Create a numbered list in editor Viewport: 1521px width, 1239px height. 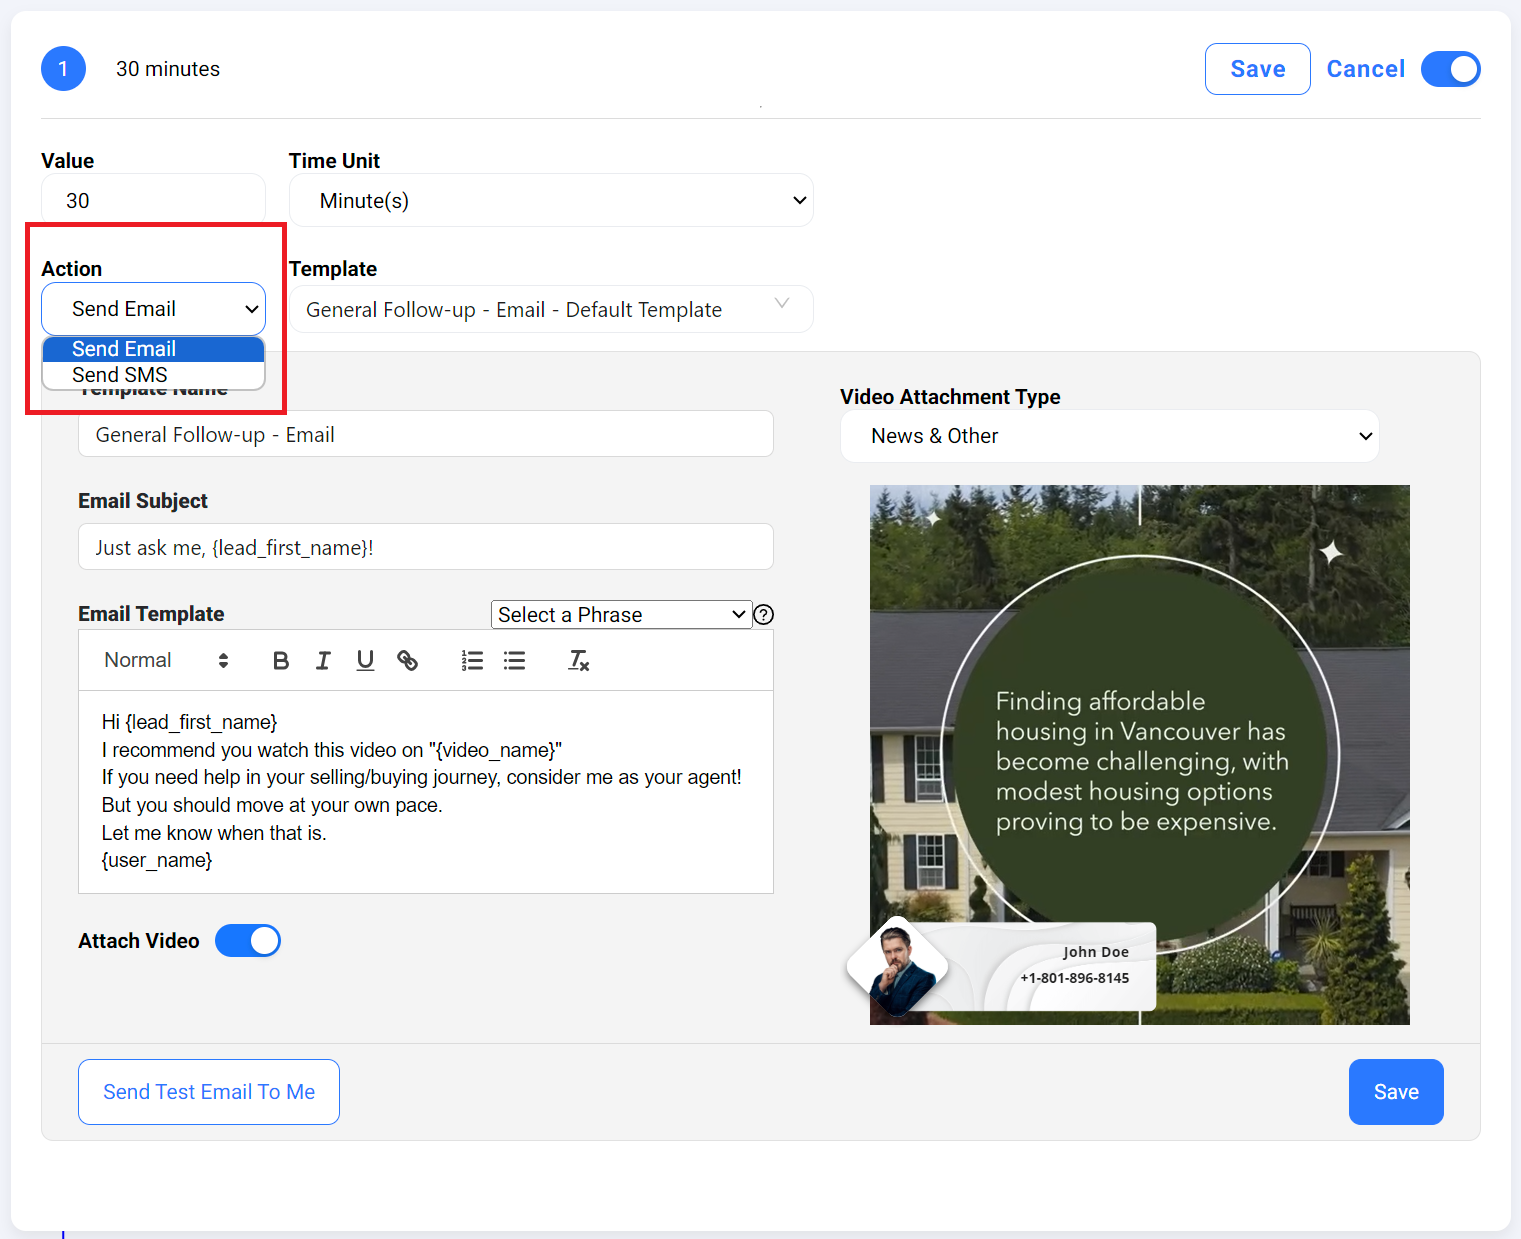click(x=472, y=660)
